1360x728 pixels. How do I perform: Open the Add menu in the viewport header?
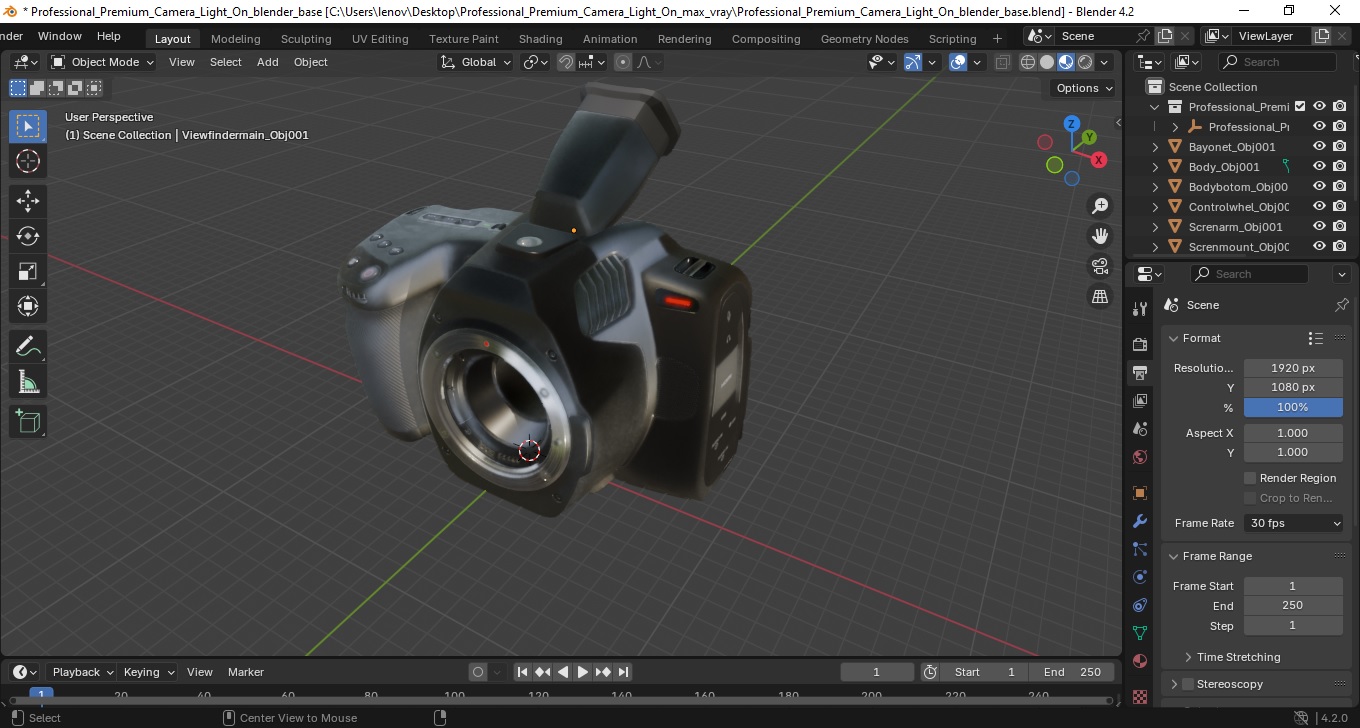(x=268, y=62)
